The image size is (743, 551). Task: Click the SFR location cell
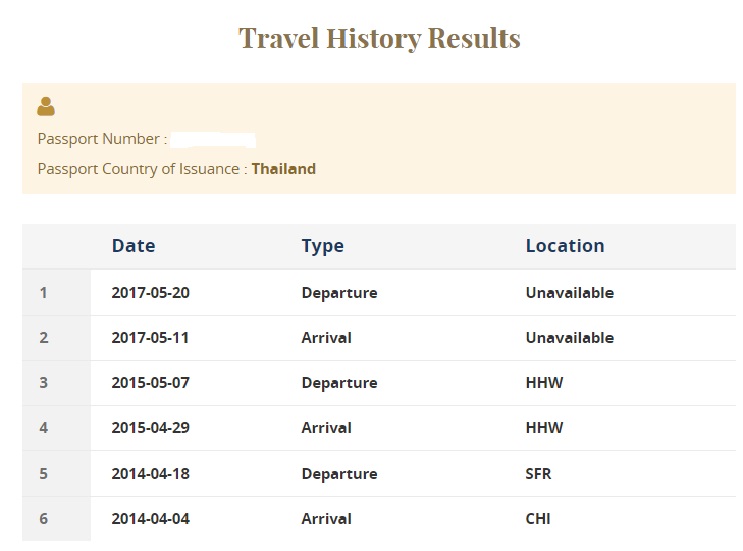pyautogui.click(x=540, y=474)
